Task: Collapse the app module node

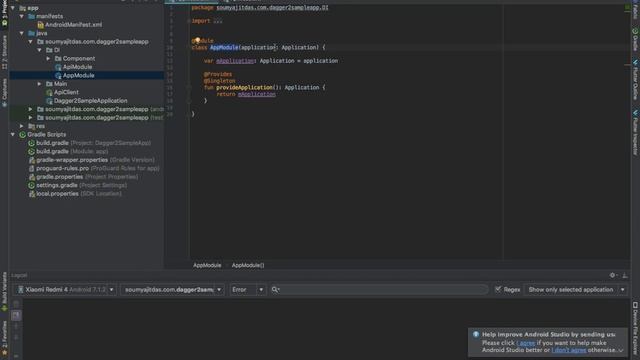Action: [x=13, y=8]
